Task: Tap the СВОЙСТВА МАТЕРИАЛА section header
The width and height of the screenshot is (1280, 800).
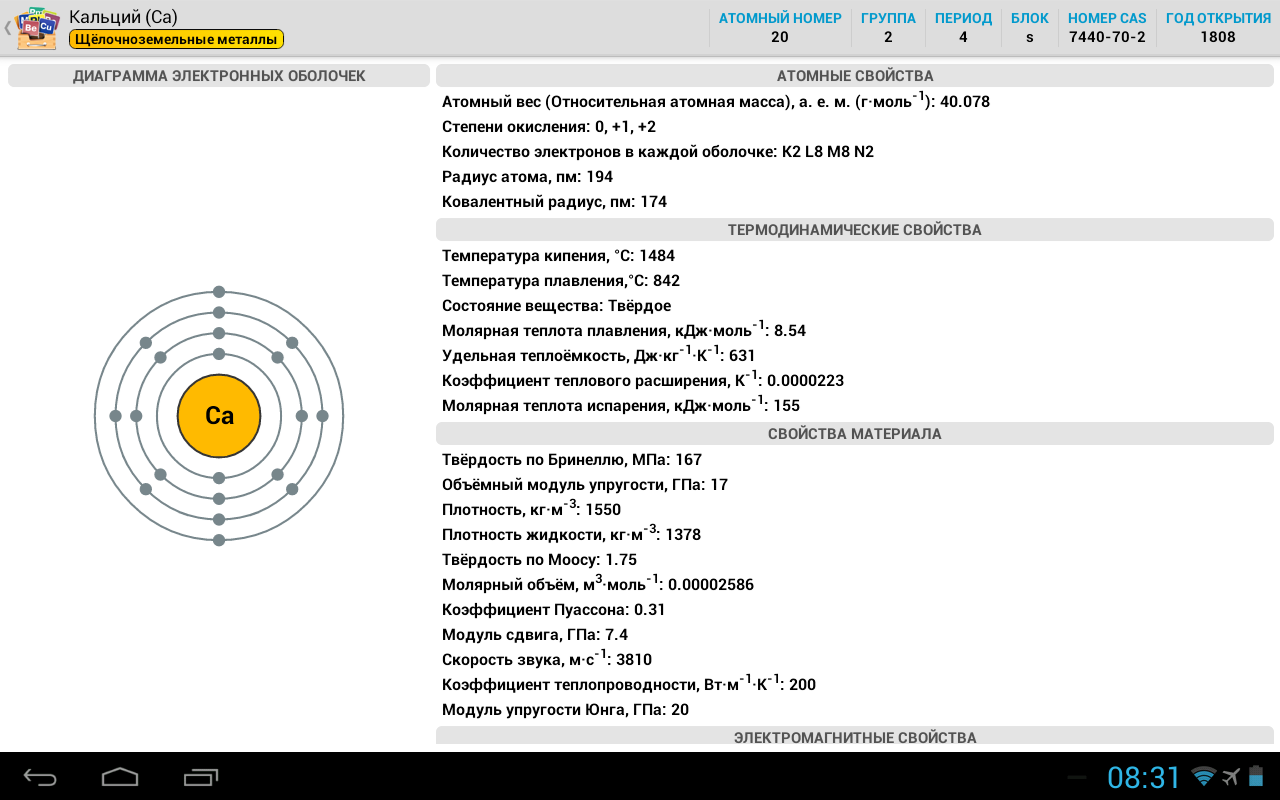Action: (855, 434)
